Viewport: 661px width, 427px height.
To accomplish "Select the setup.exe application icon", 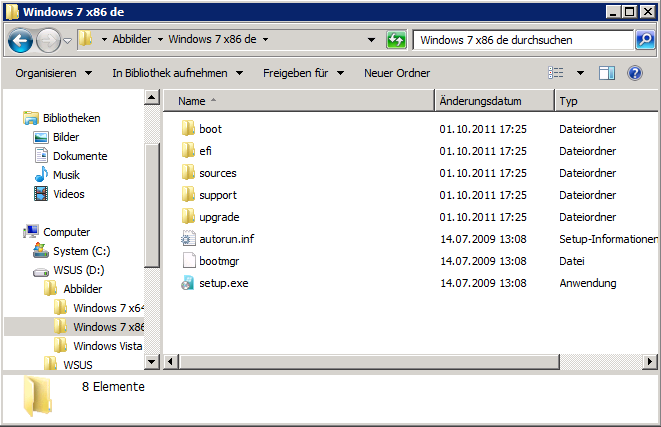I will [188, 282].
